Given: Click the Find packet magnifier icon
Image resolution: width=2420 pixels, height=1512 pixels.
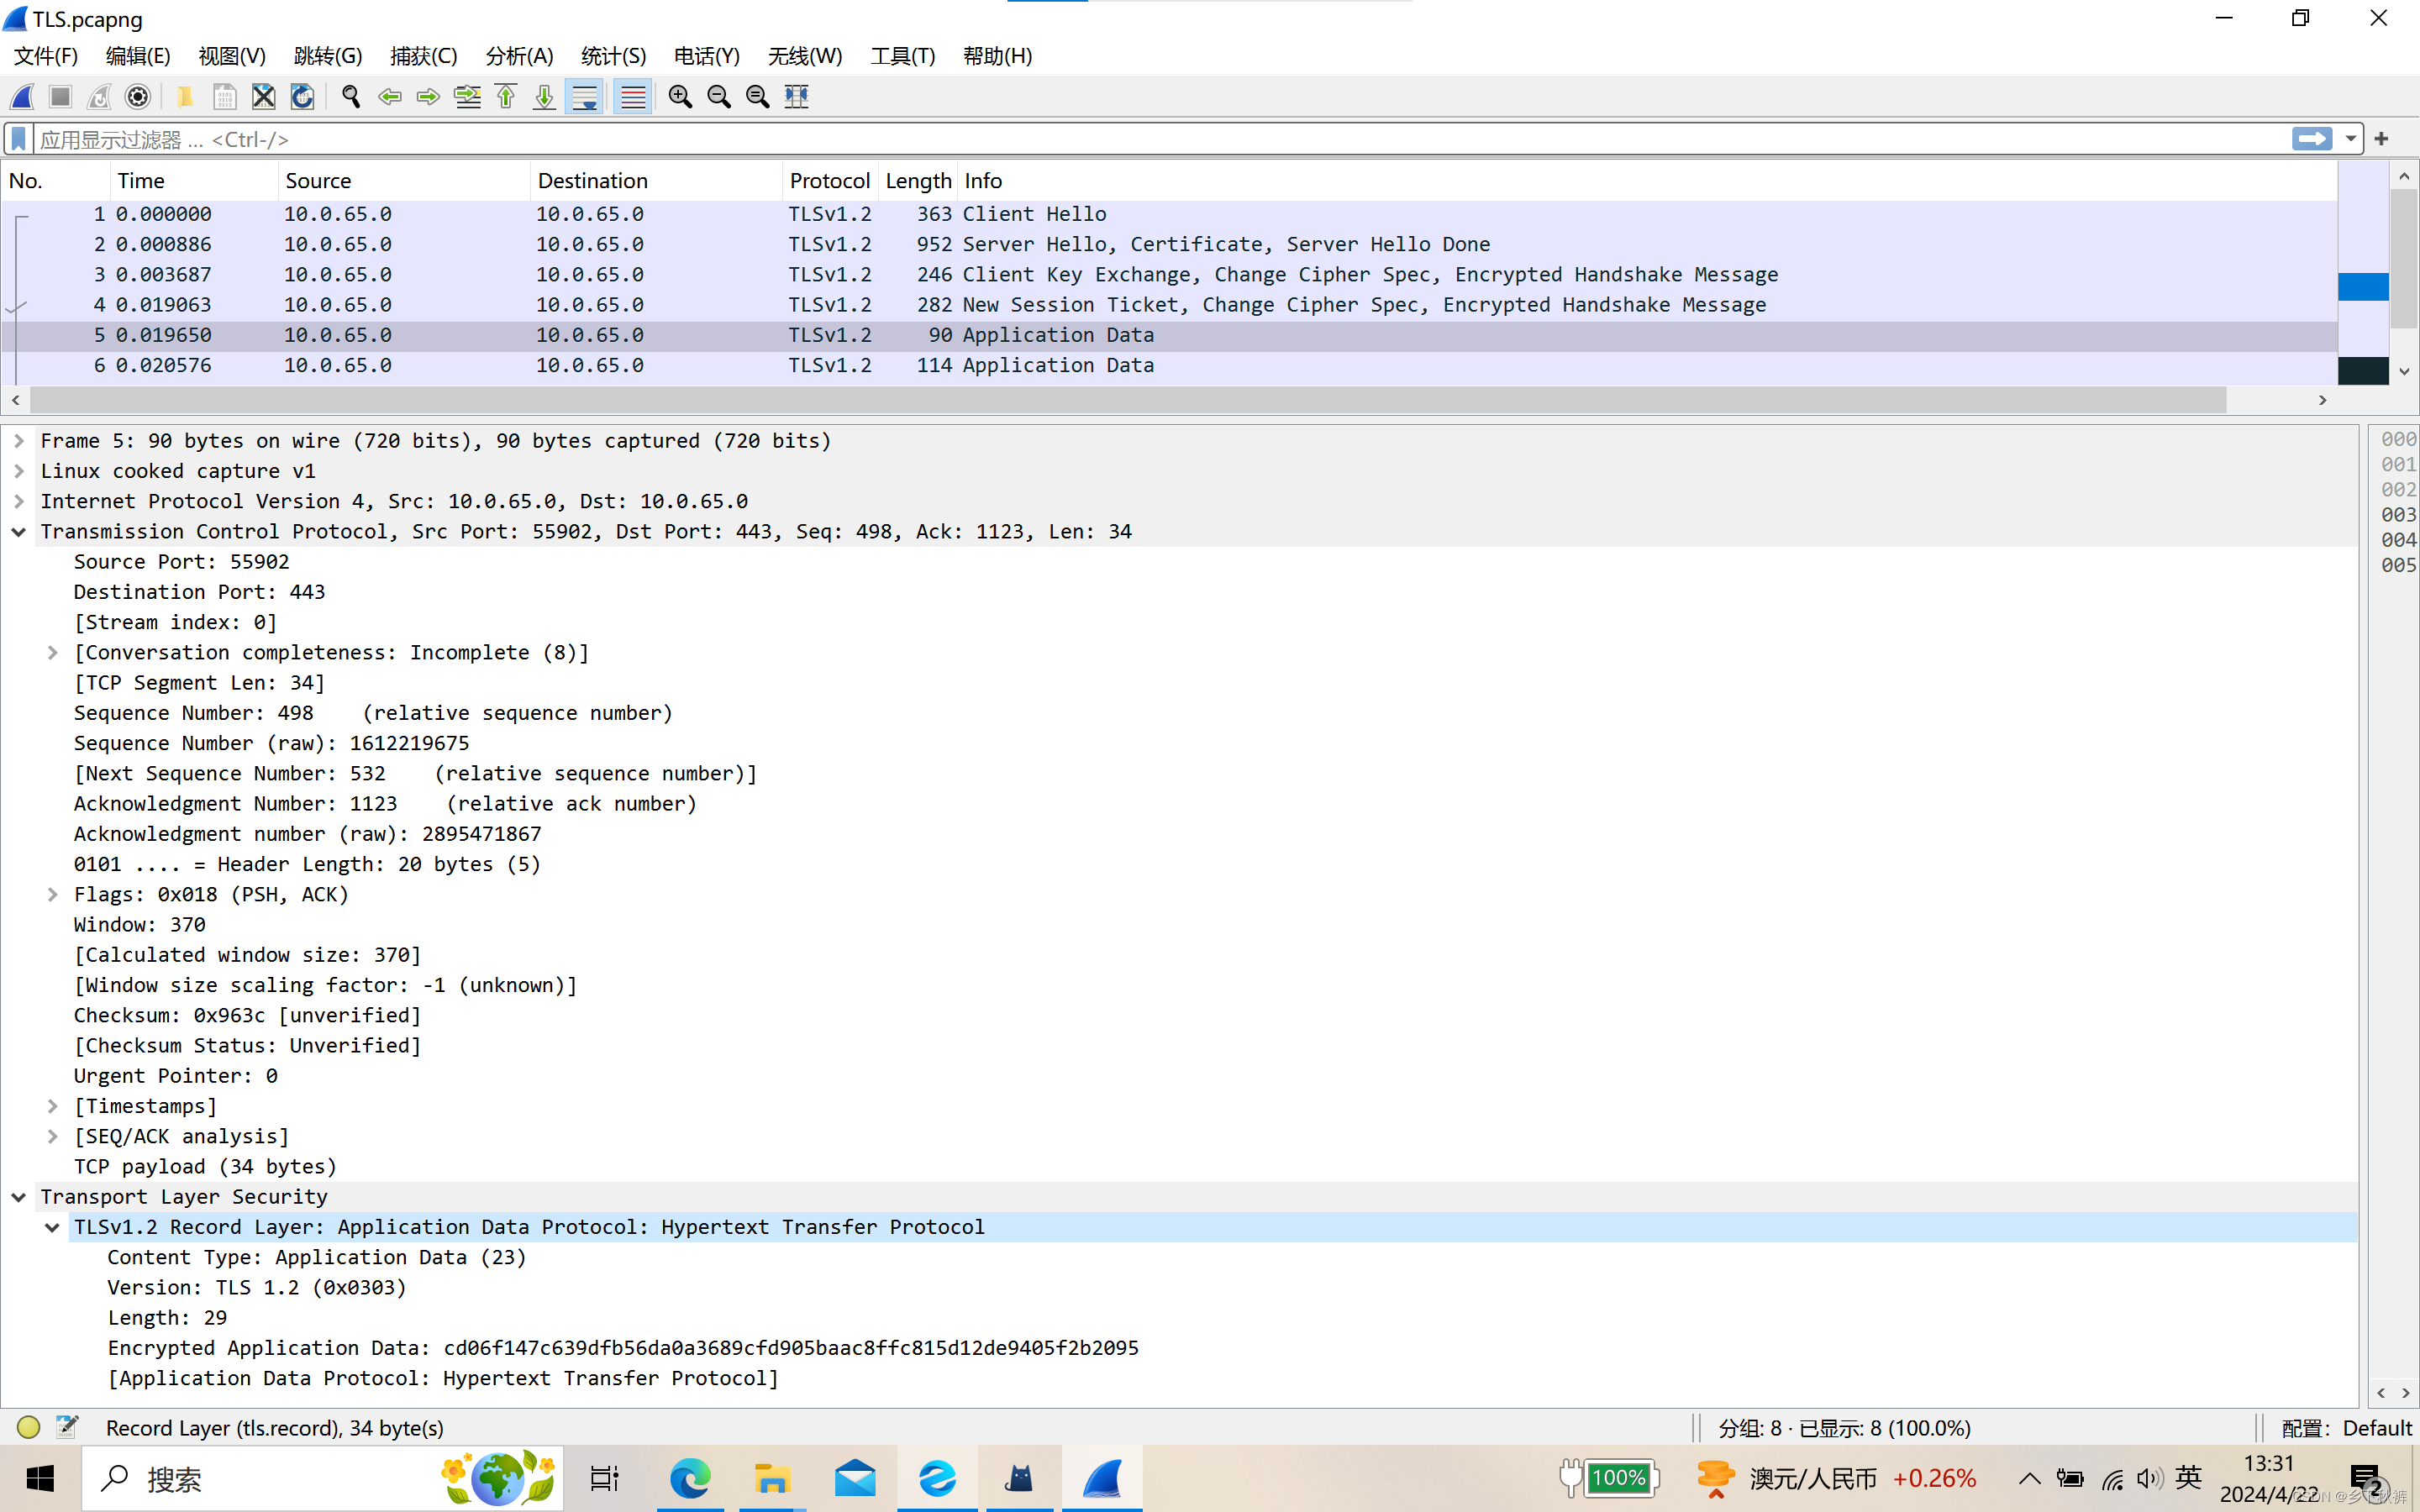Looking at the screenshot, I should 351,97.
